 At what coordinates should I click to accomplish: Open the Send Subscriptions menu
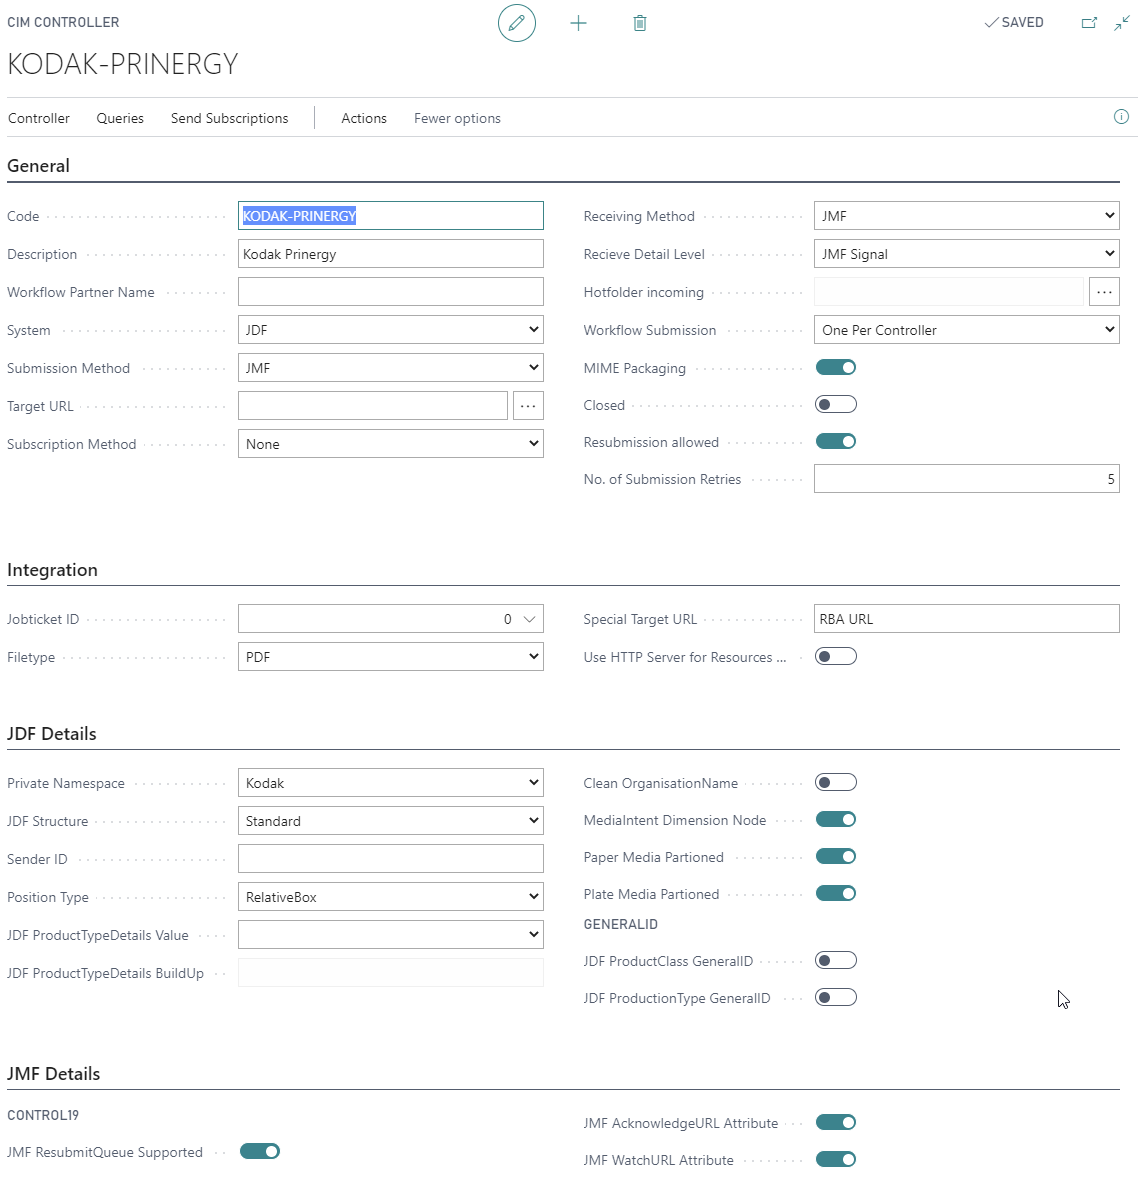[229, 118]
